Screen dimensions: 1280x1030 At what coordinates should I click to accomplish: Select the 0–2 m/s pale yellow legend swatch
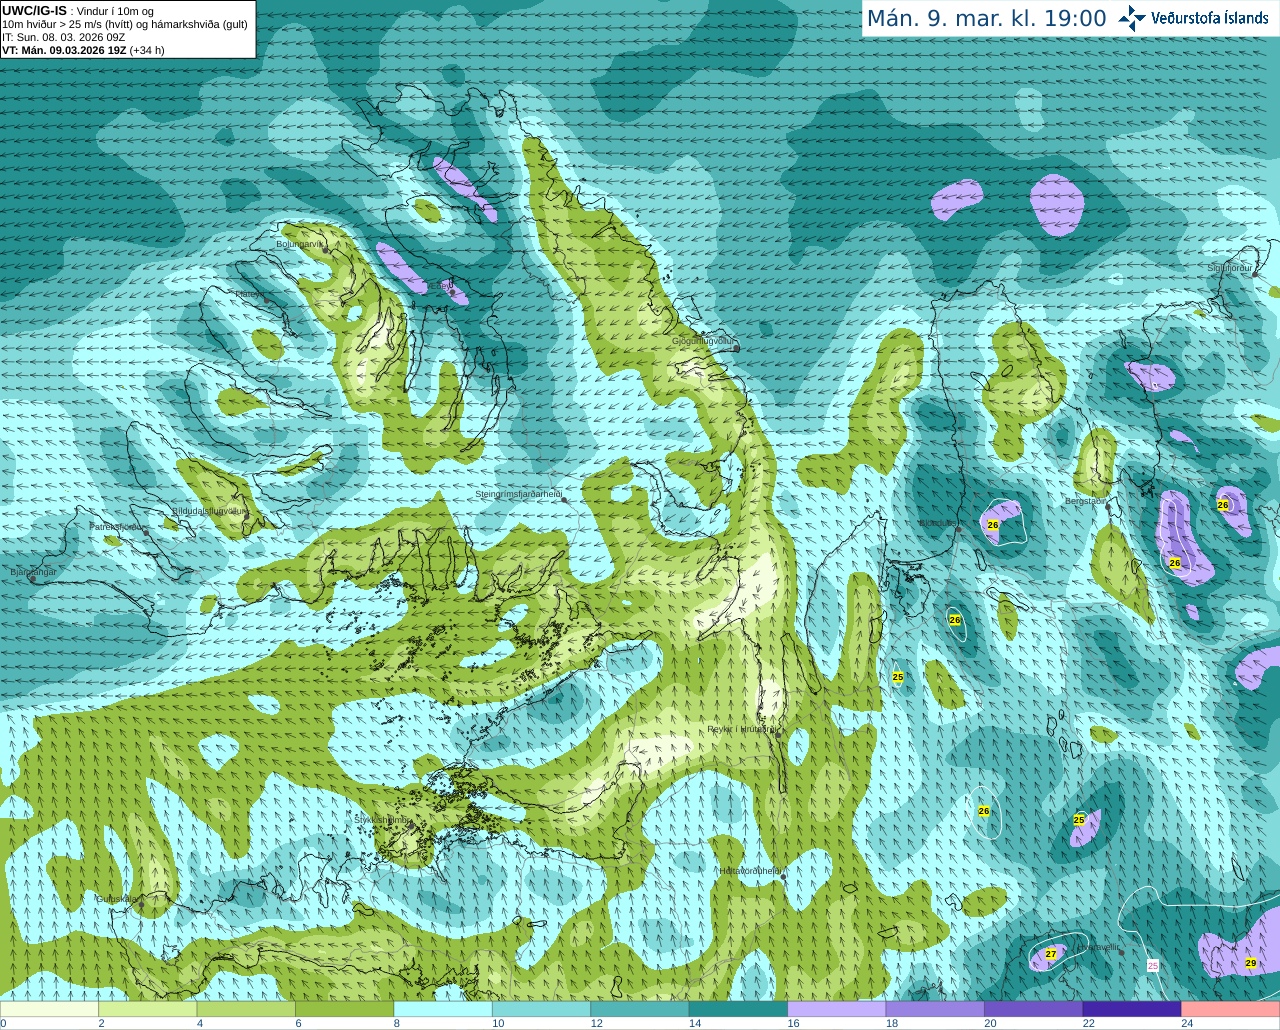(x=50, y=1009)
